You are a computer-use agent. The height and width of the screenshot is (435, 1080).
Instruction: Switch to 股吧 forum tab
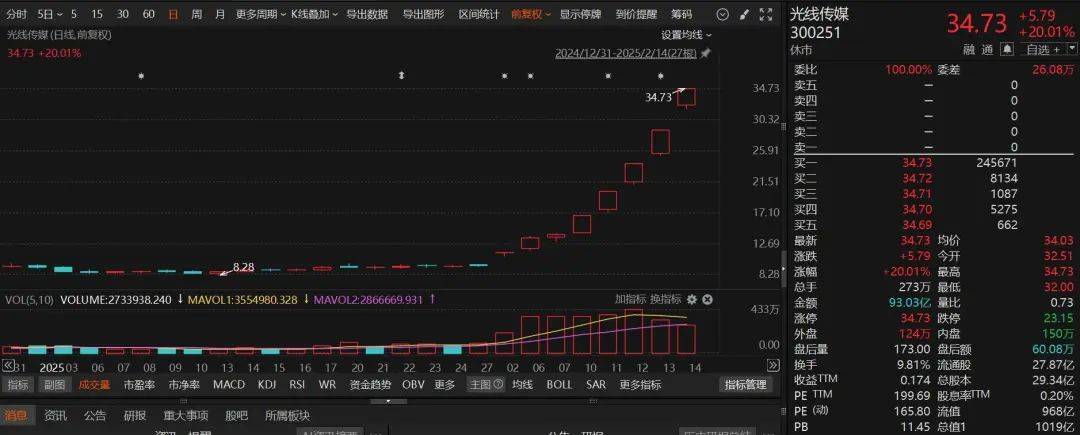click(x=236, y=416)
